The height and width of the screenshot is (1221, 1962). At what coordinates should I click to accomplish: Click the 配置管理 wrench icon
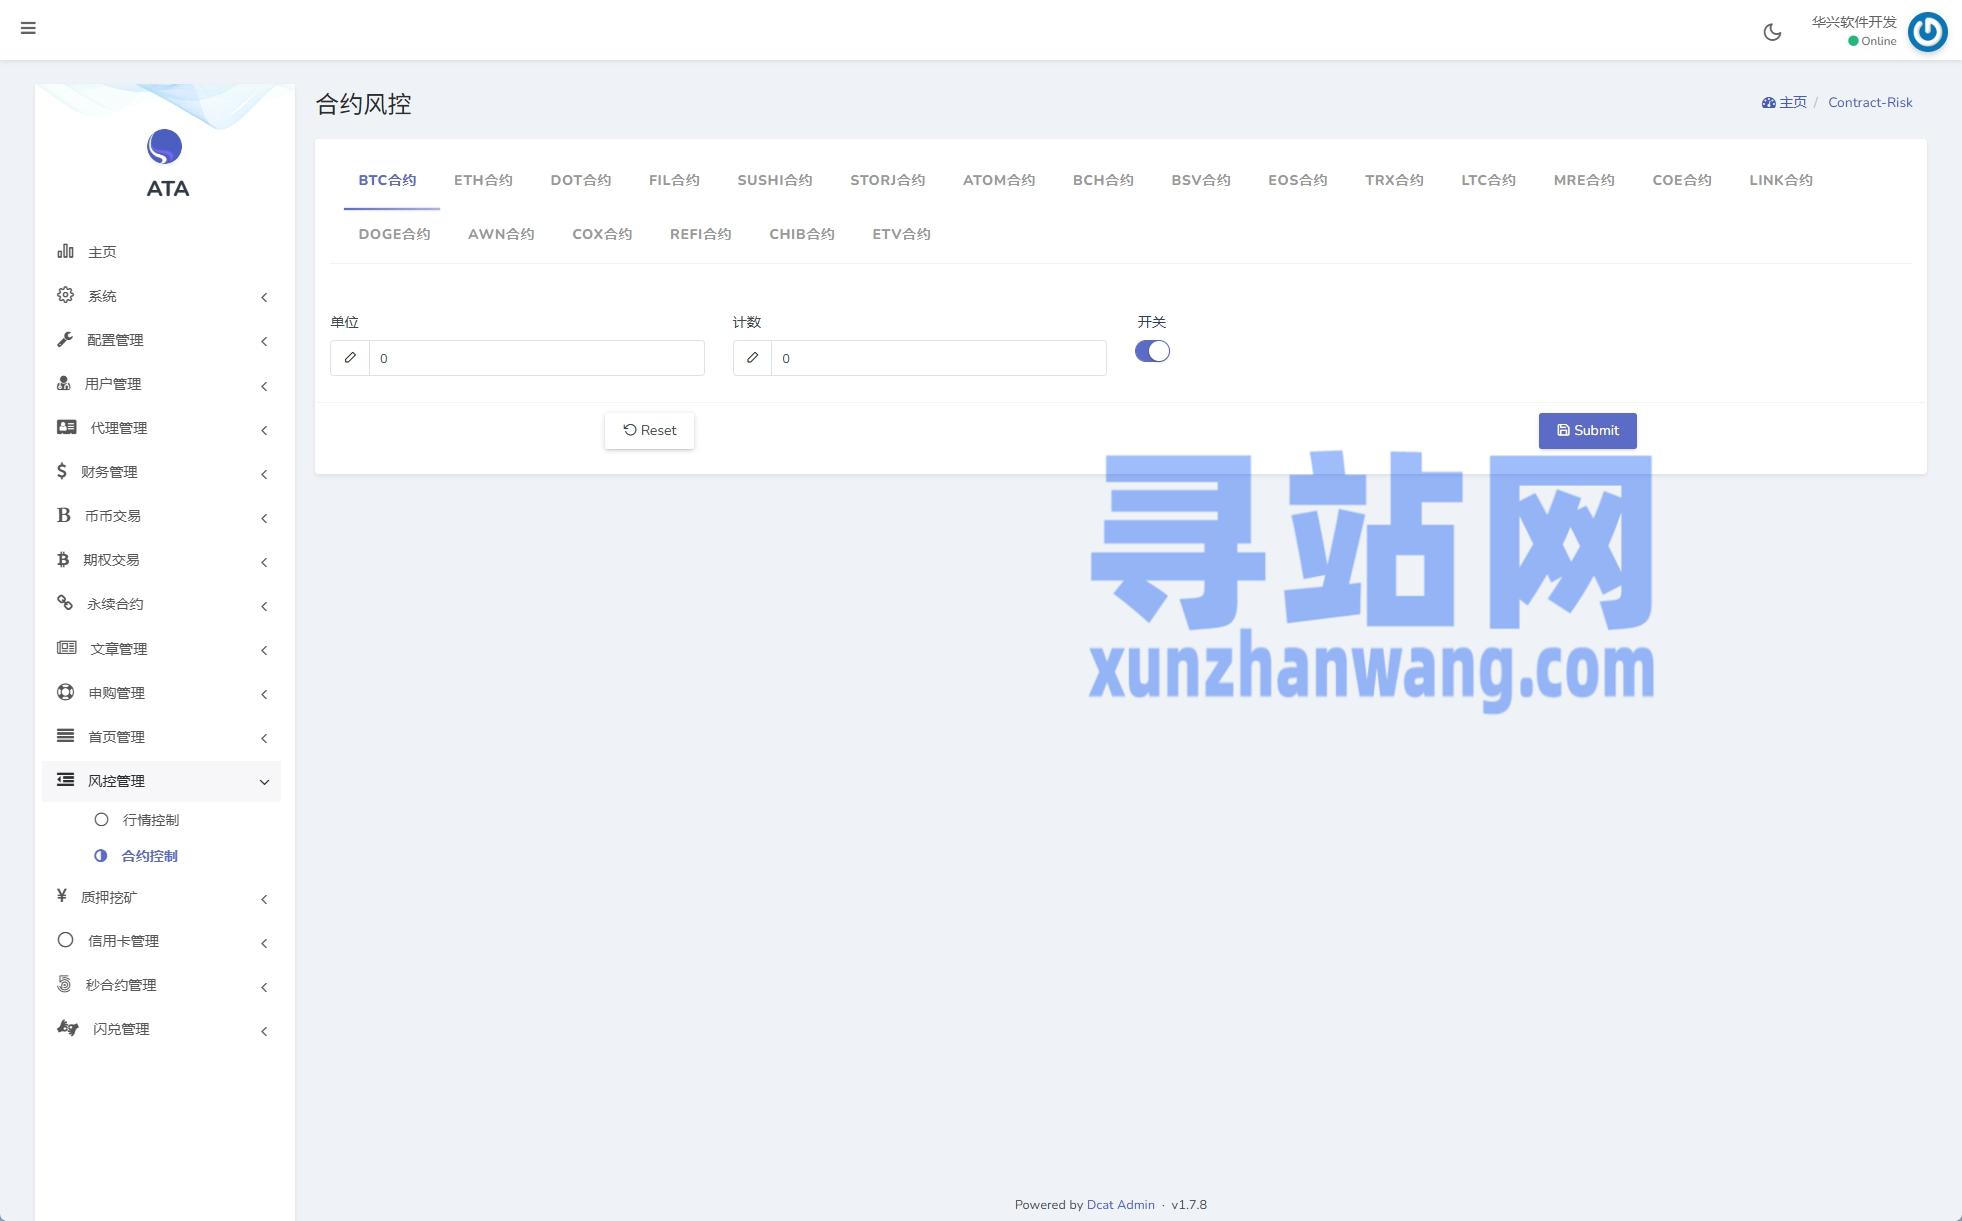(65, 339)
